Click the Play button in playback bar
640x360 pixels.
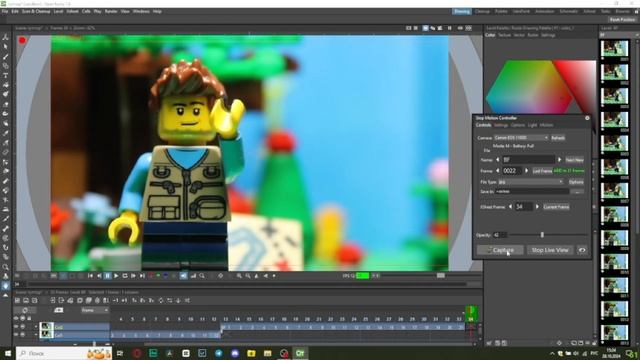(x=116, y=276)
